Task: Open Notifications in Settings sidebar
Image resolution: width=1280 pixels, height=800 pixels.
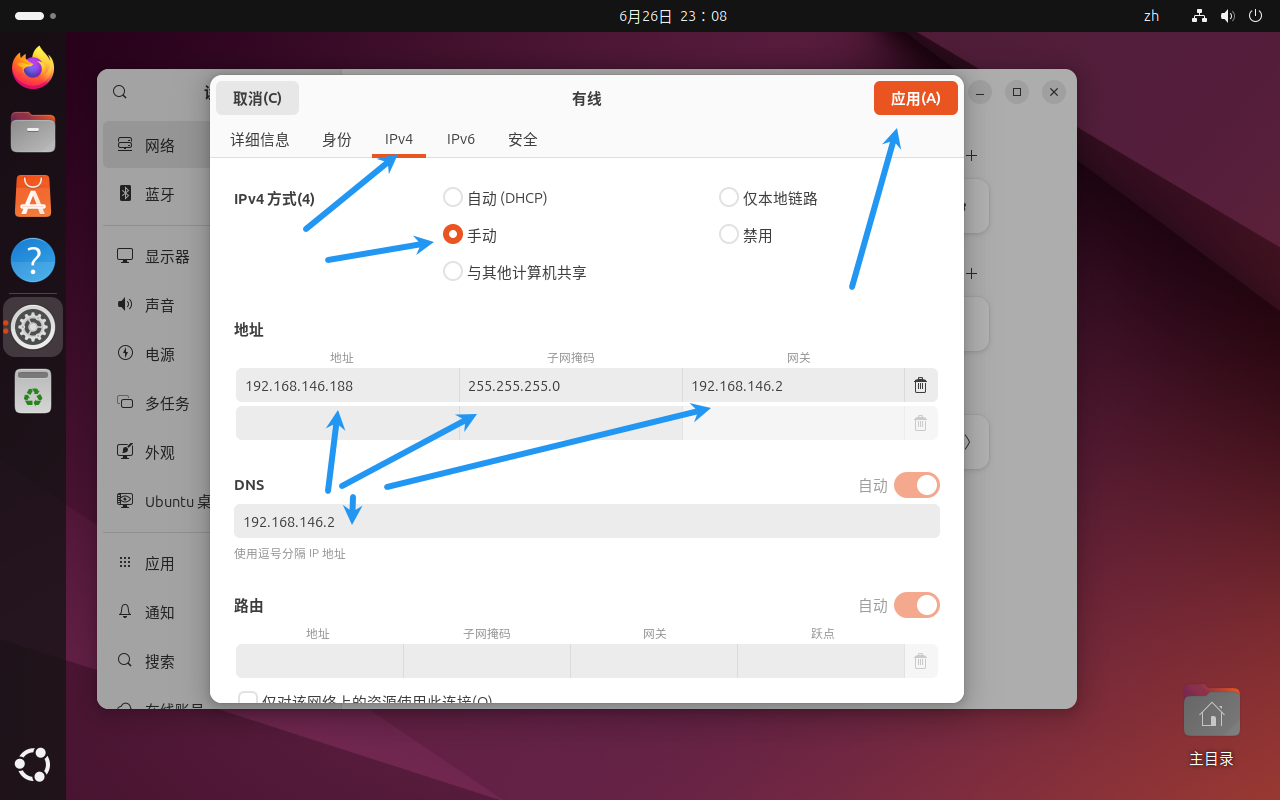Action: coord(156,612)
